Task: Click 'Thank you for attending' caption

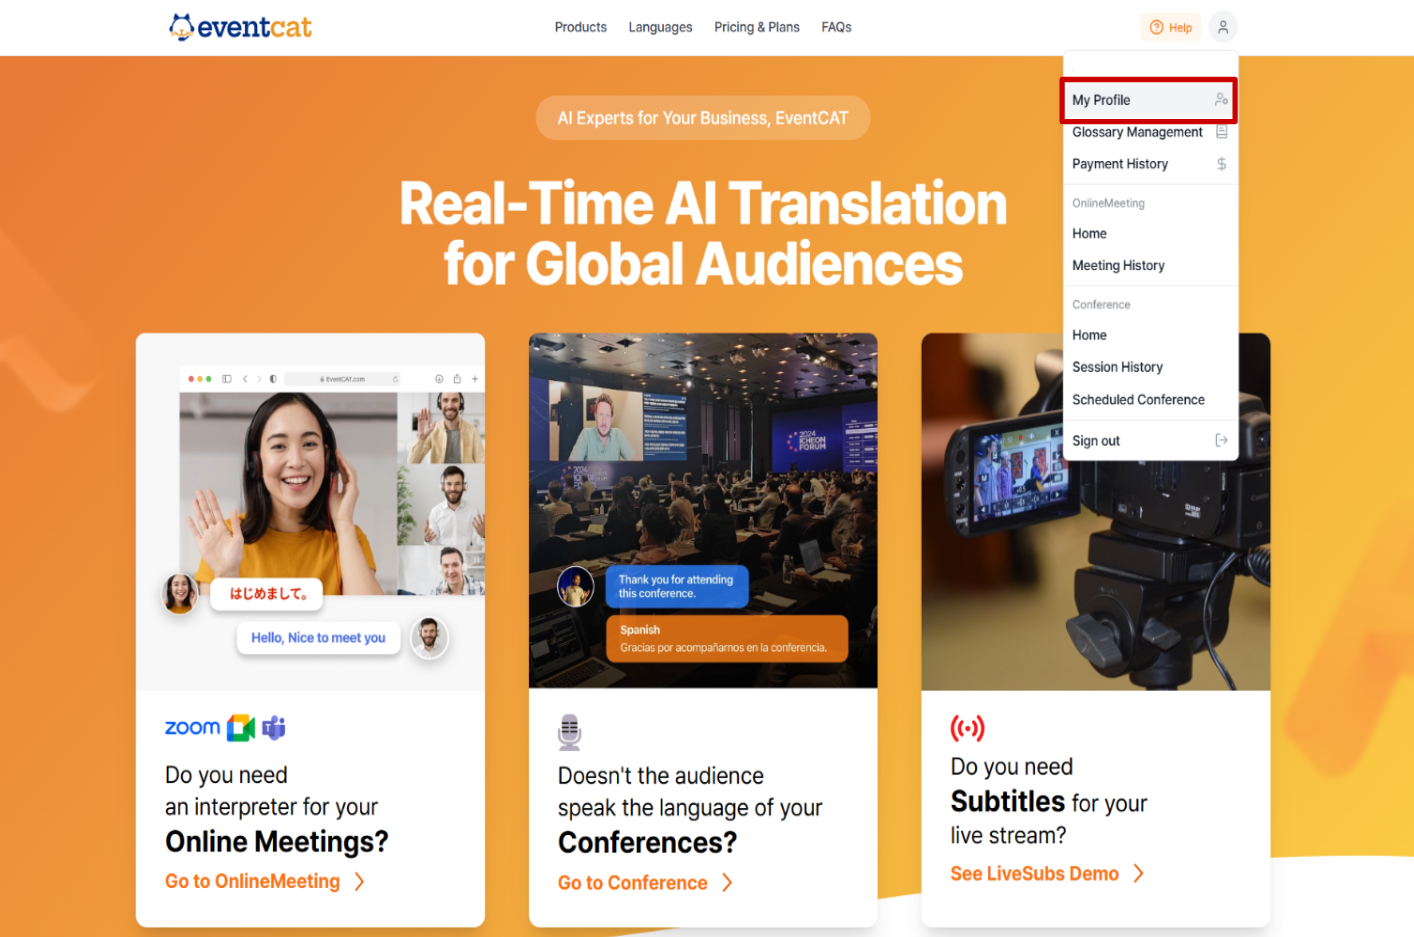Action: (x=677, y=586)
